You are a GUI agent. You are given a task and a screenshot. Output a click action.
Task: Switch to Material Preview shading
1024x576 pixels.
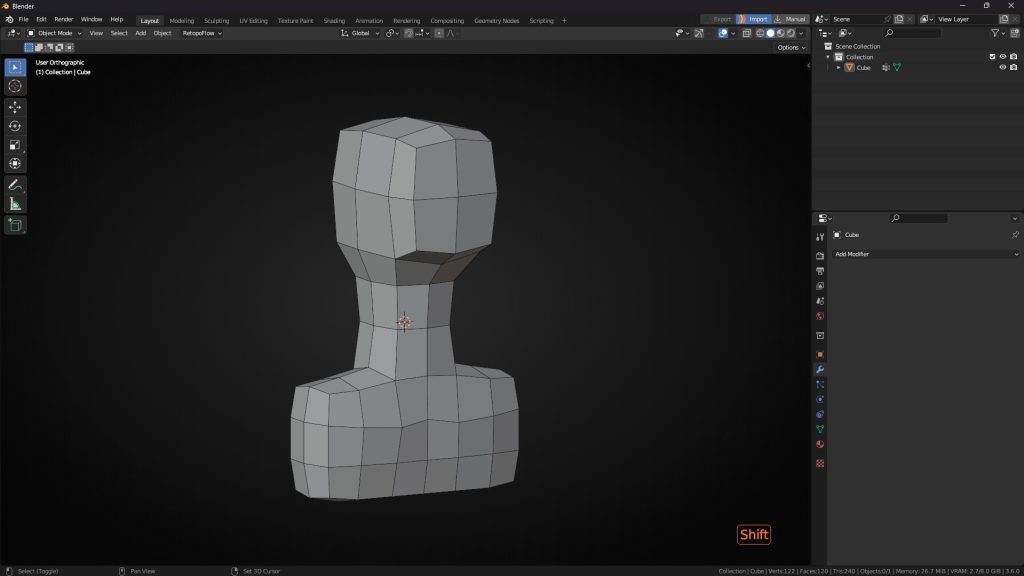pos(780,33)
